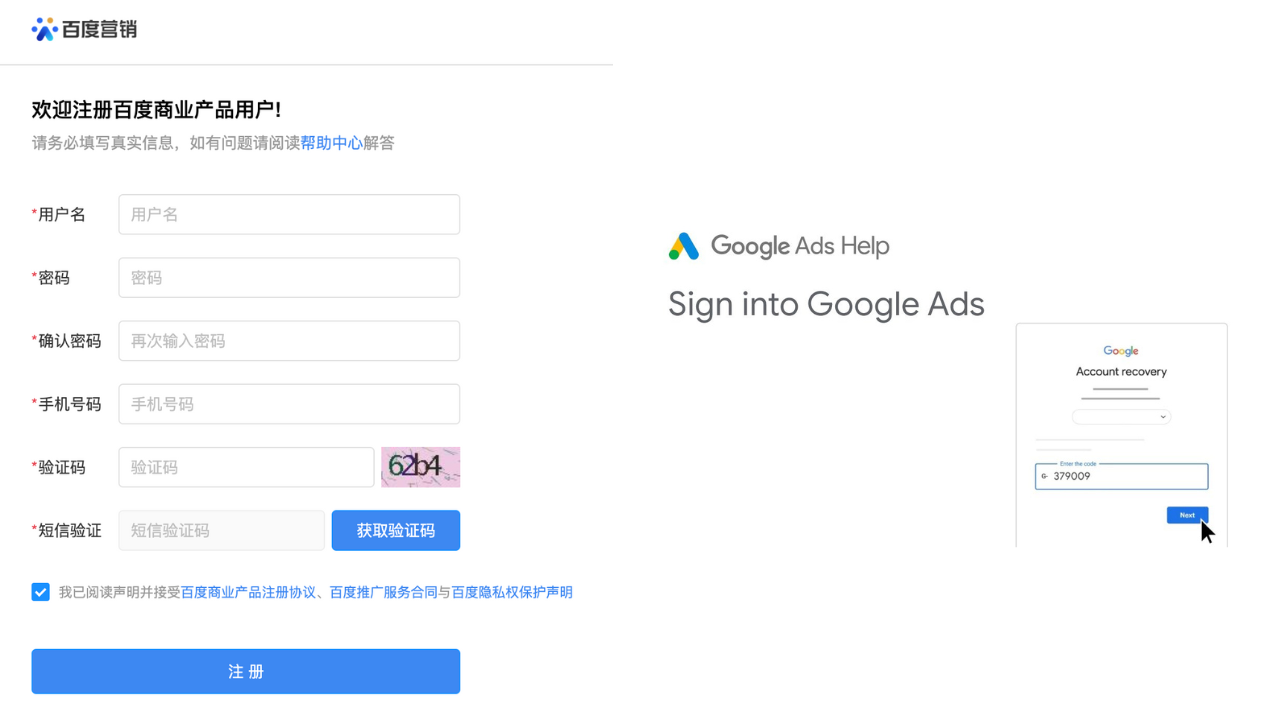
Task: Click the key icon in the code field
Action: (x=1044, y=476)
